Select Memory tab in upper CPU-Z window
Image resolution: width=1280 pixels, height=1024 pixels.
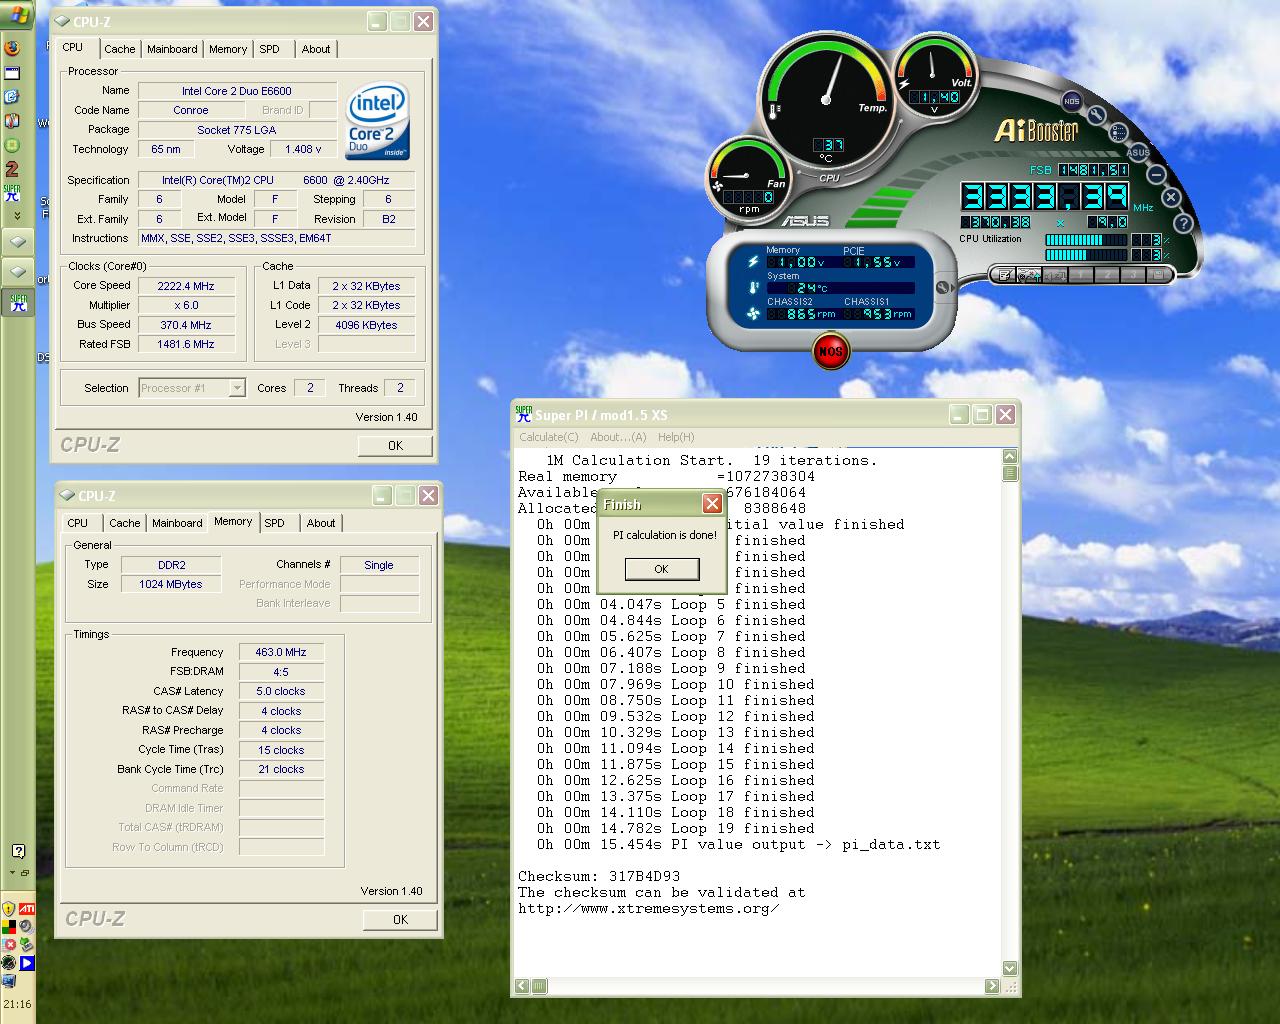tap(228, 49)
